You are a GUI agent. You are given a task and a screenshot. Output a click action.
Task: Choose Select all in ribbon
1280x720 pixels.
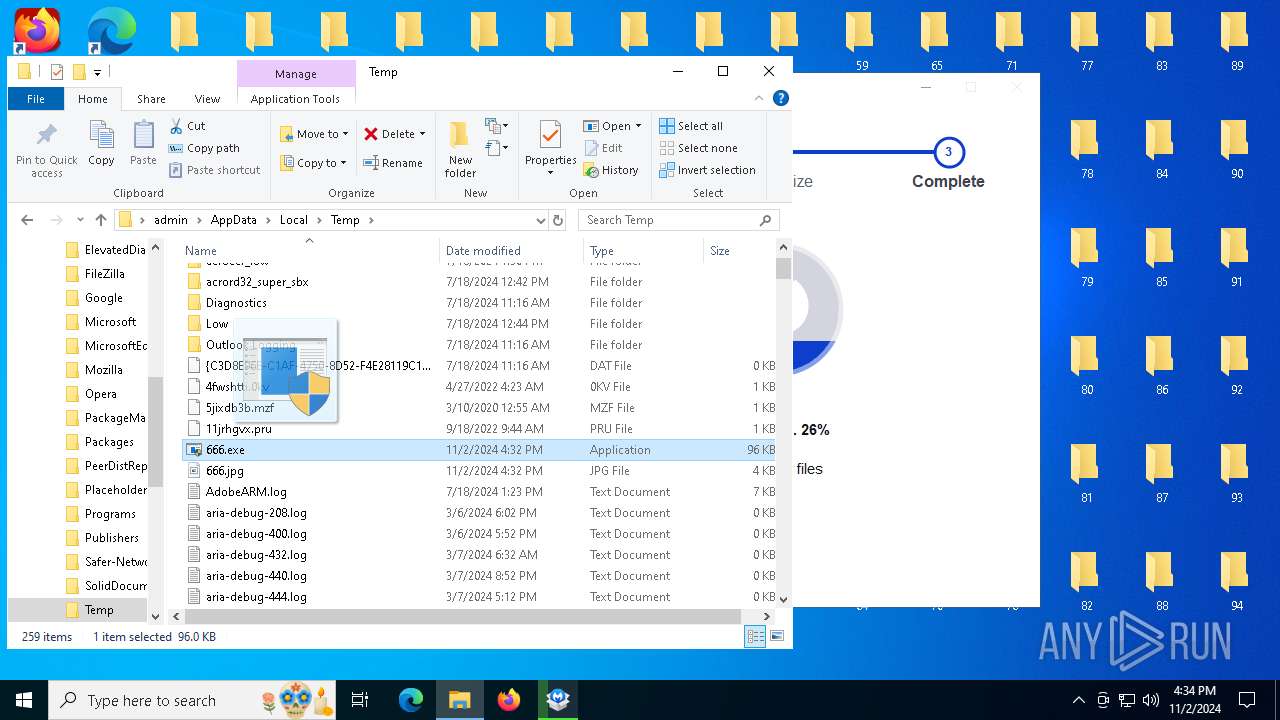point(691,126)
